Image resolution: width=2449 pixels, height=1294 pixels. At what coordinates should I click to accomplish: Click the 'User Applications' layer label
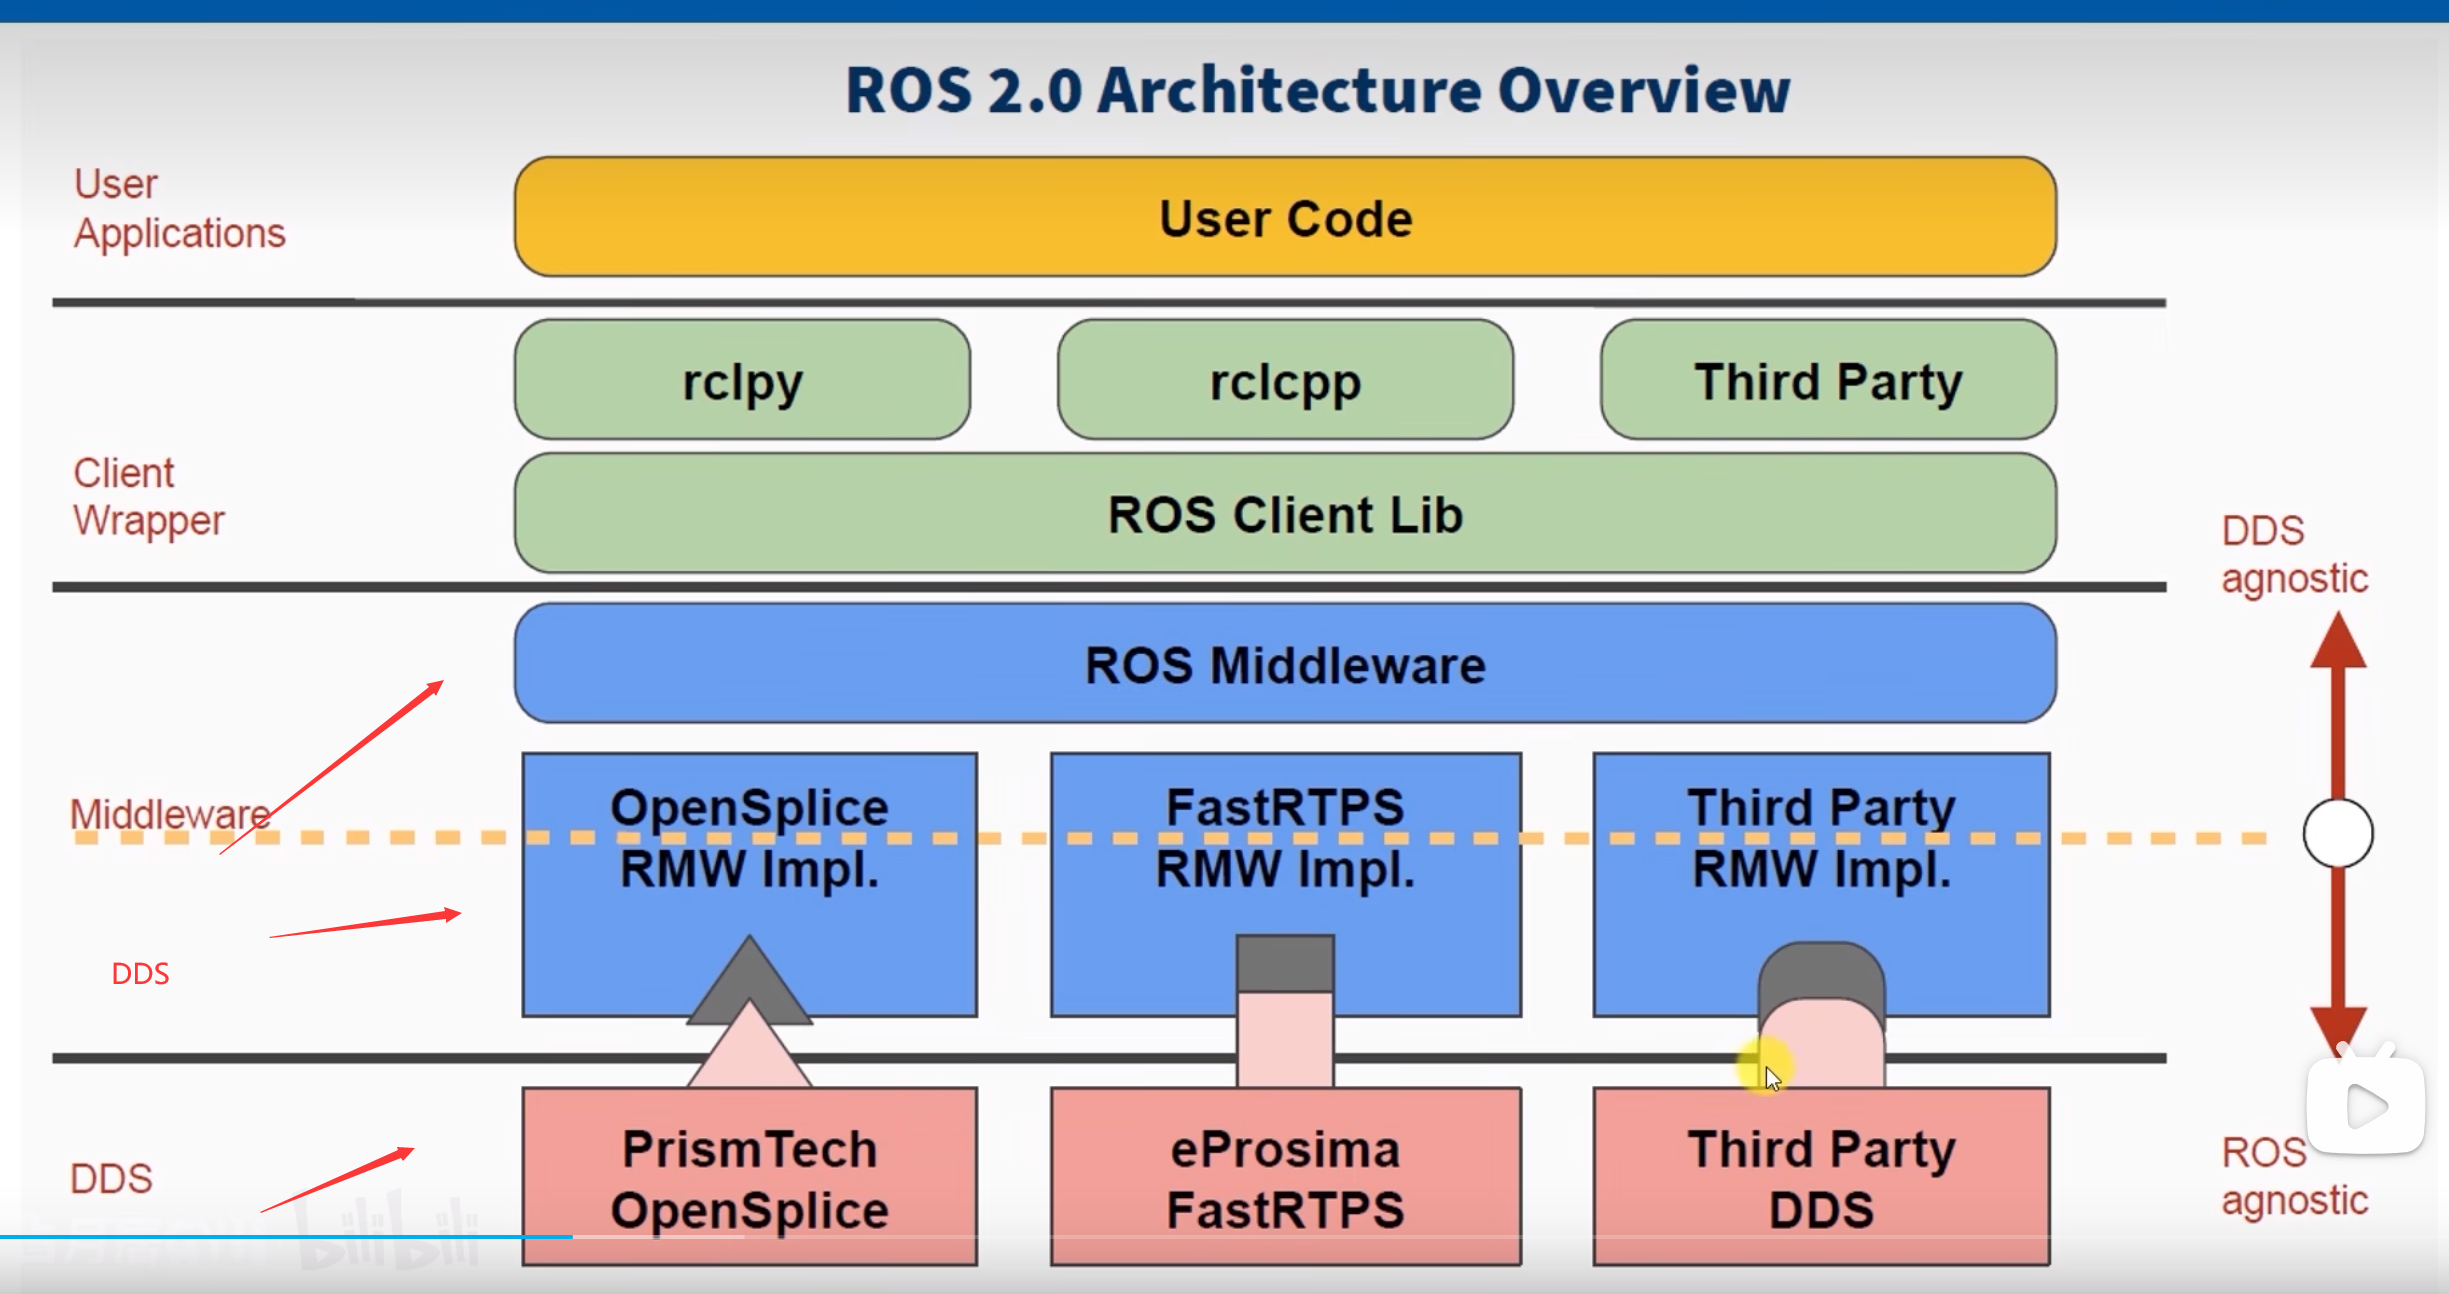180,208
